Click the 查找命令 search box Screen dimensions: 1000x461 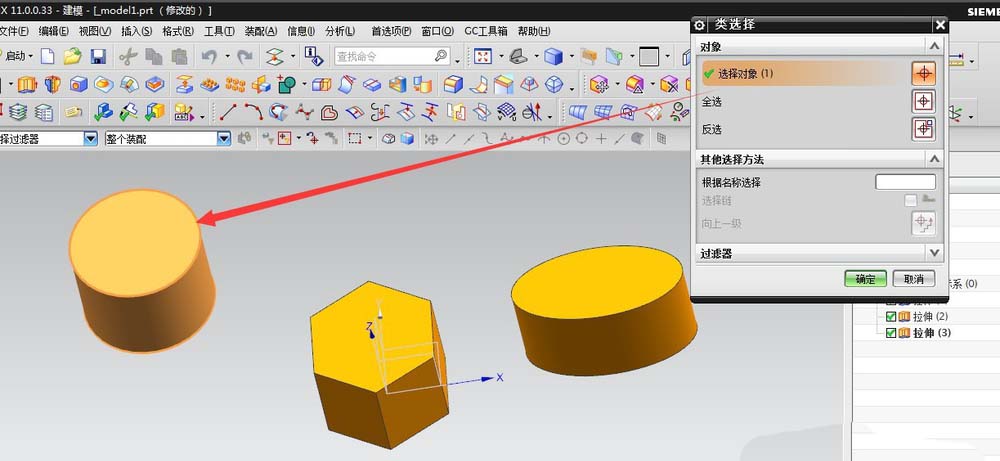pos(392,56)
